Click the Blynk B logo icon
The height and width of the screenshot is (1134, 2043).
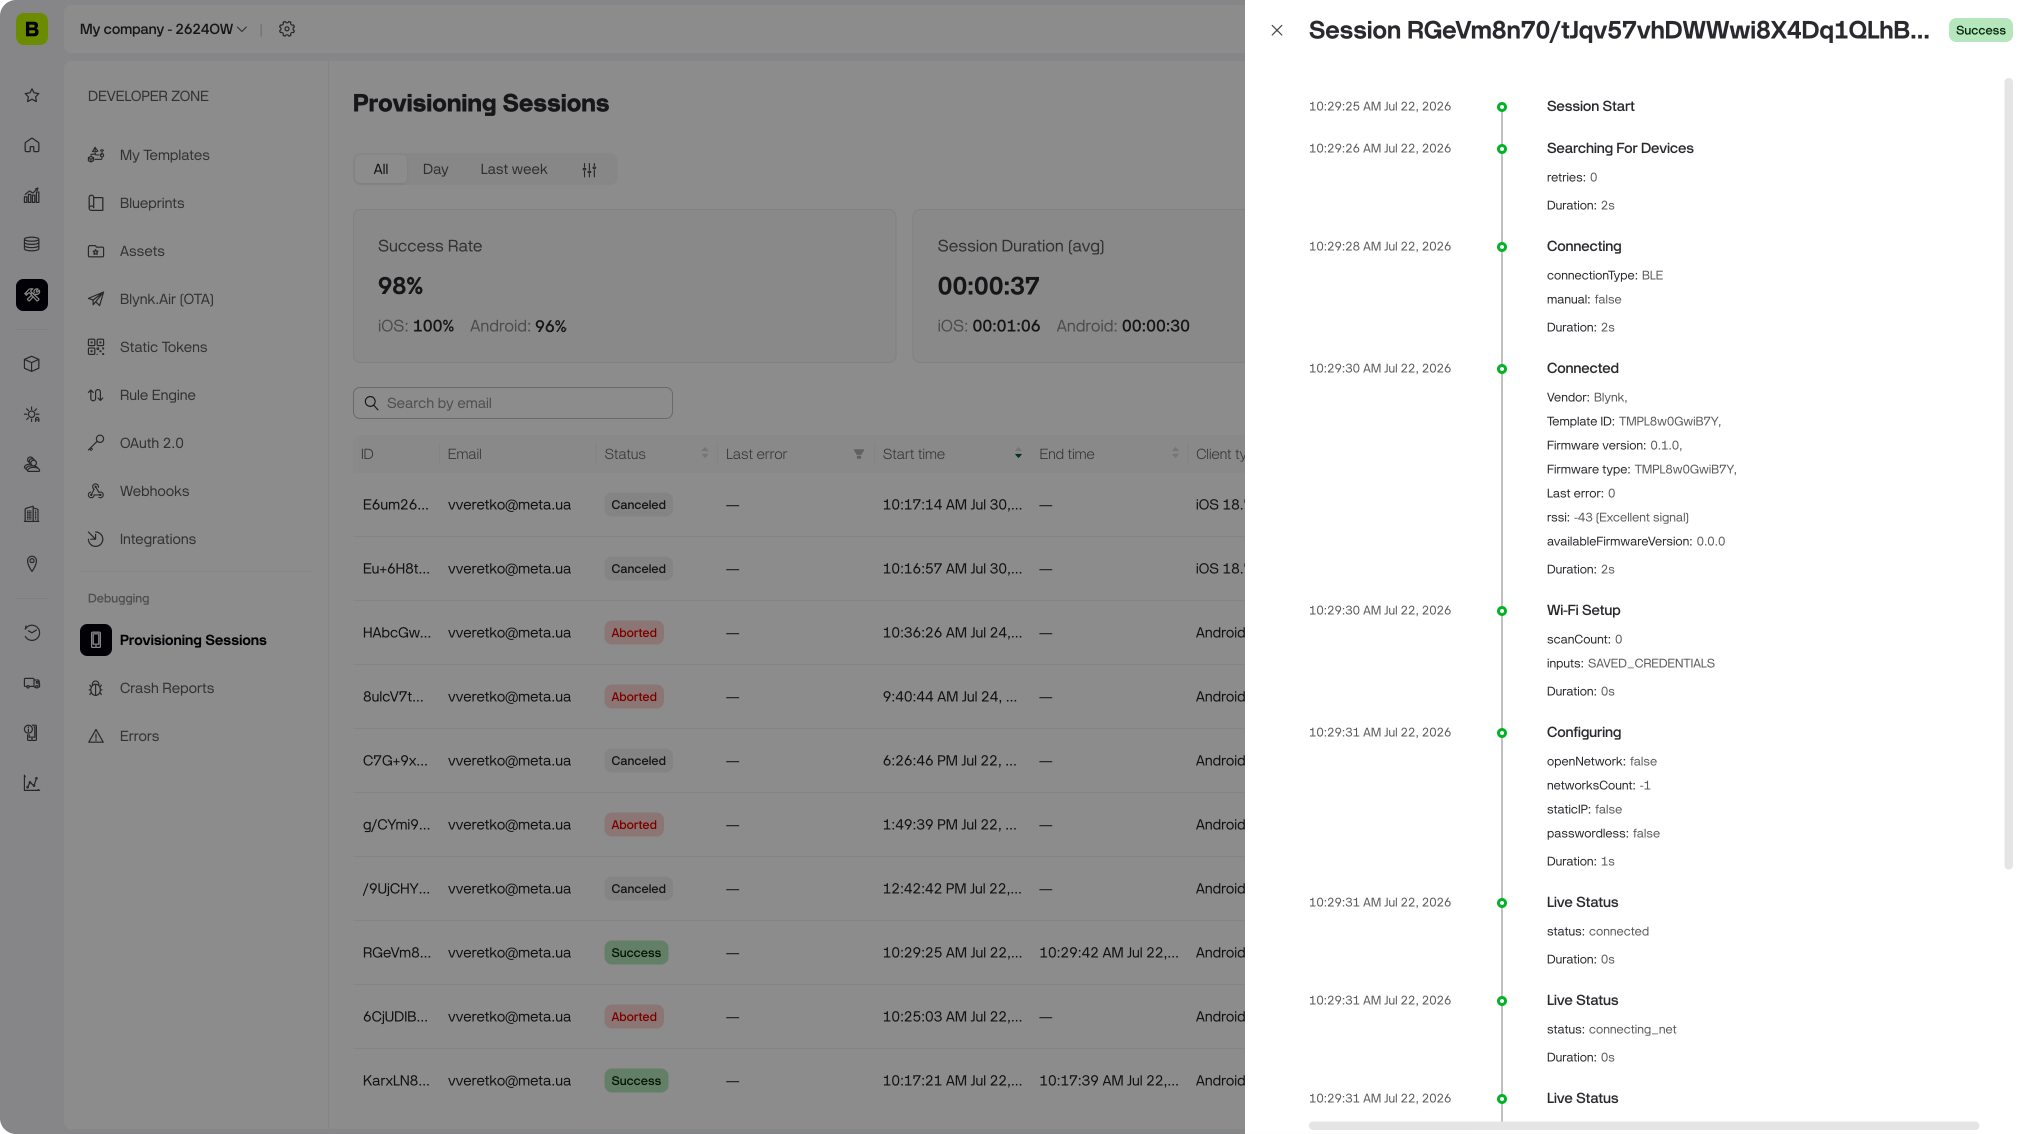click(32, 29)
